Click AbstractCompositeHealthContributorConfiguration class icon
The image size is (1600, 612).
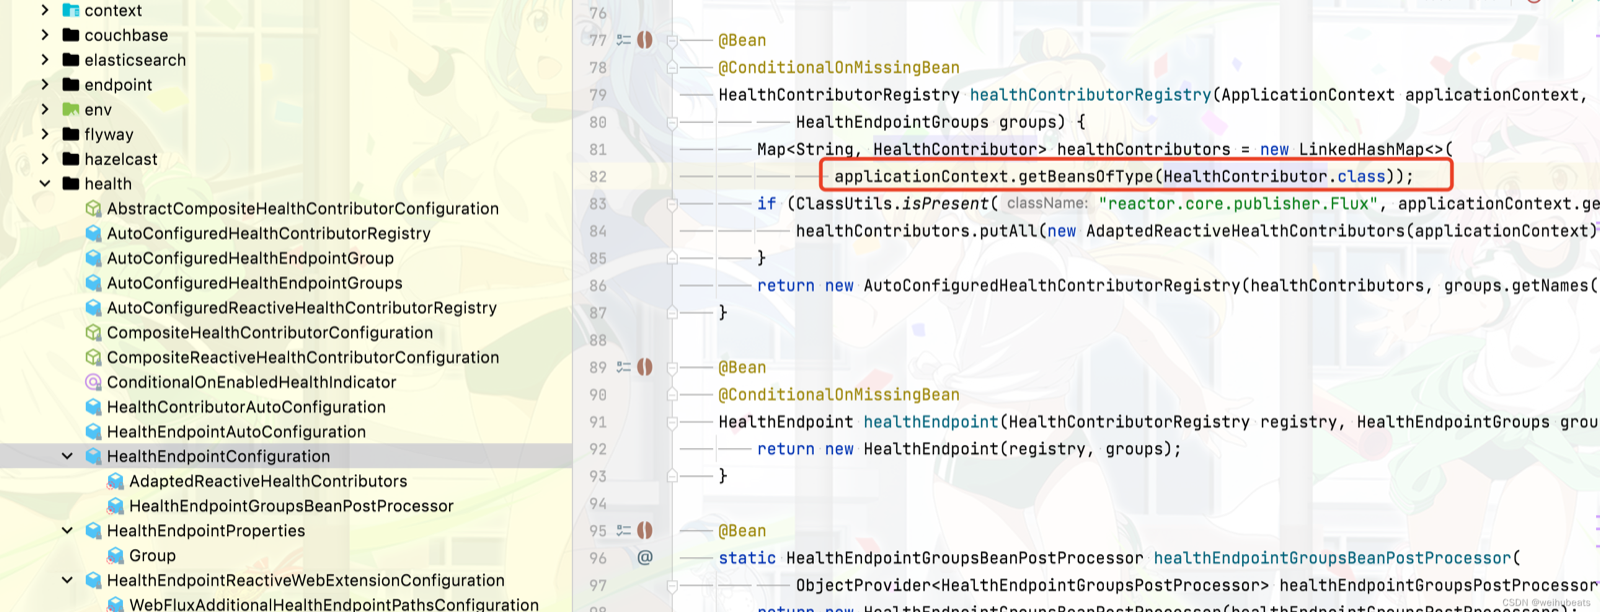pyautogui.click(x=93, y=208)
